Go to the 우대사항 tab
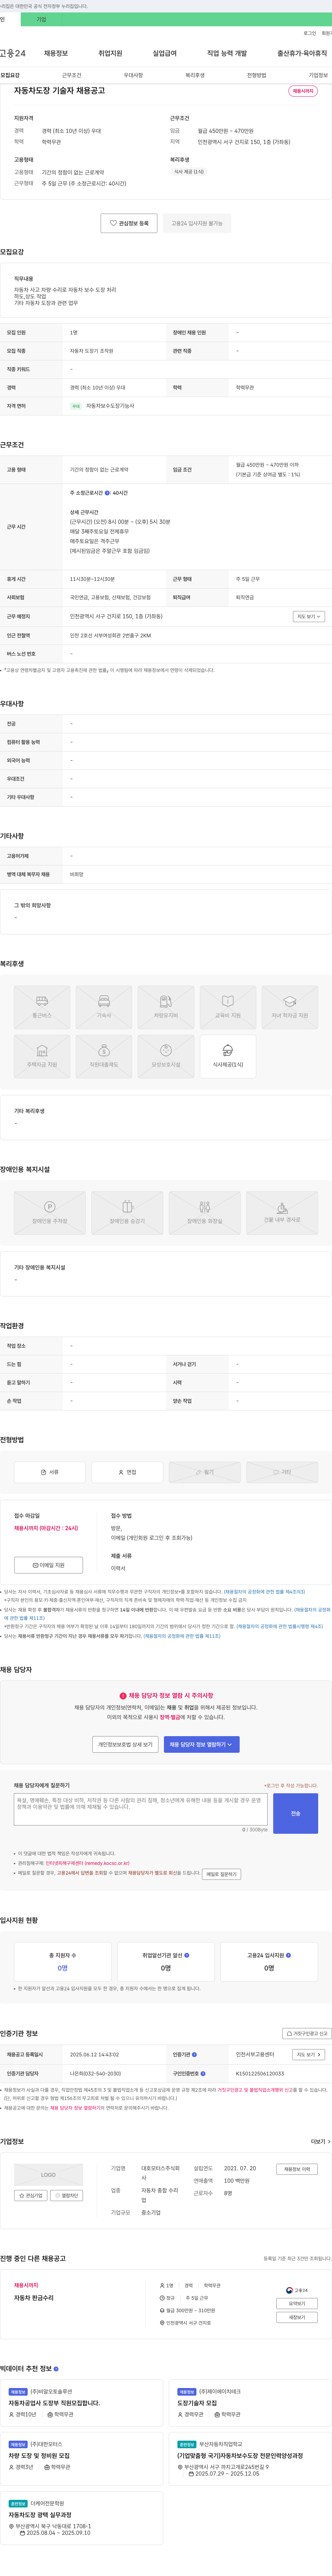Image resolution: width=332 pixels, height=2576 pixels. point(133,75)
